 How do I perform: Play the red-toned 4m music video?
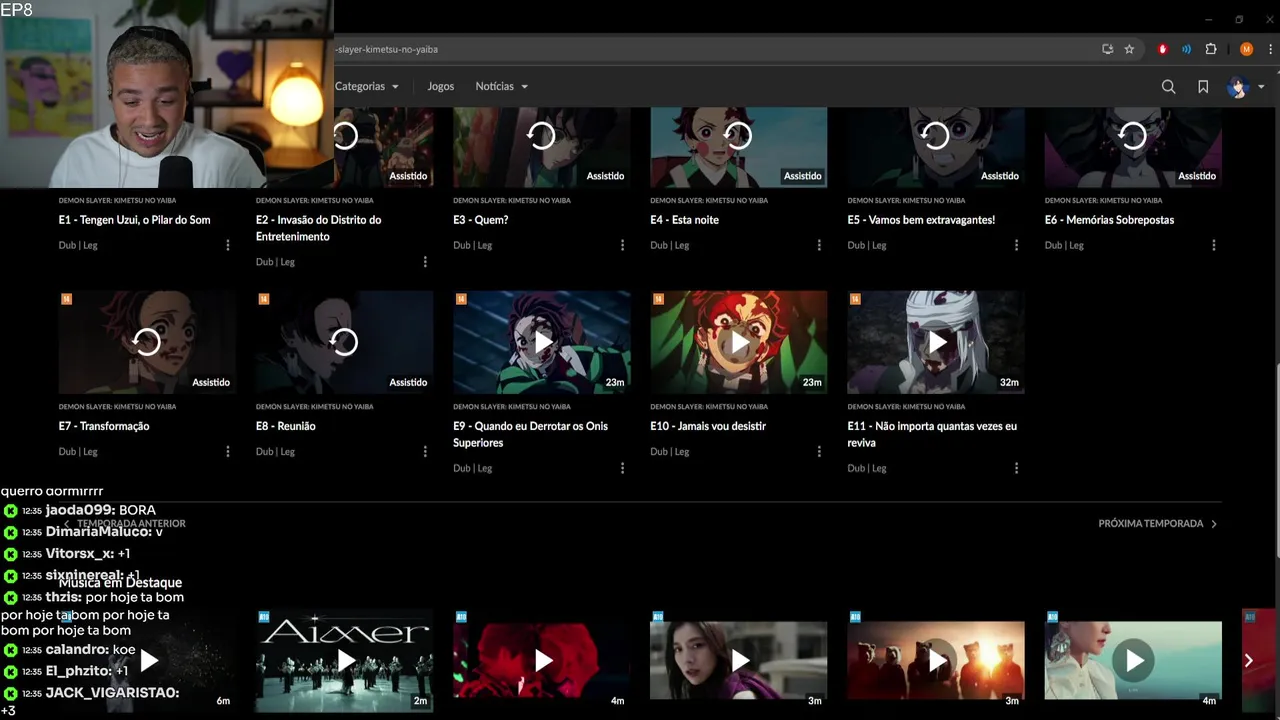[541, 660]
